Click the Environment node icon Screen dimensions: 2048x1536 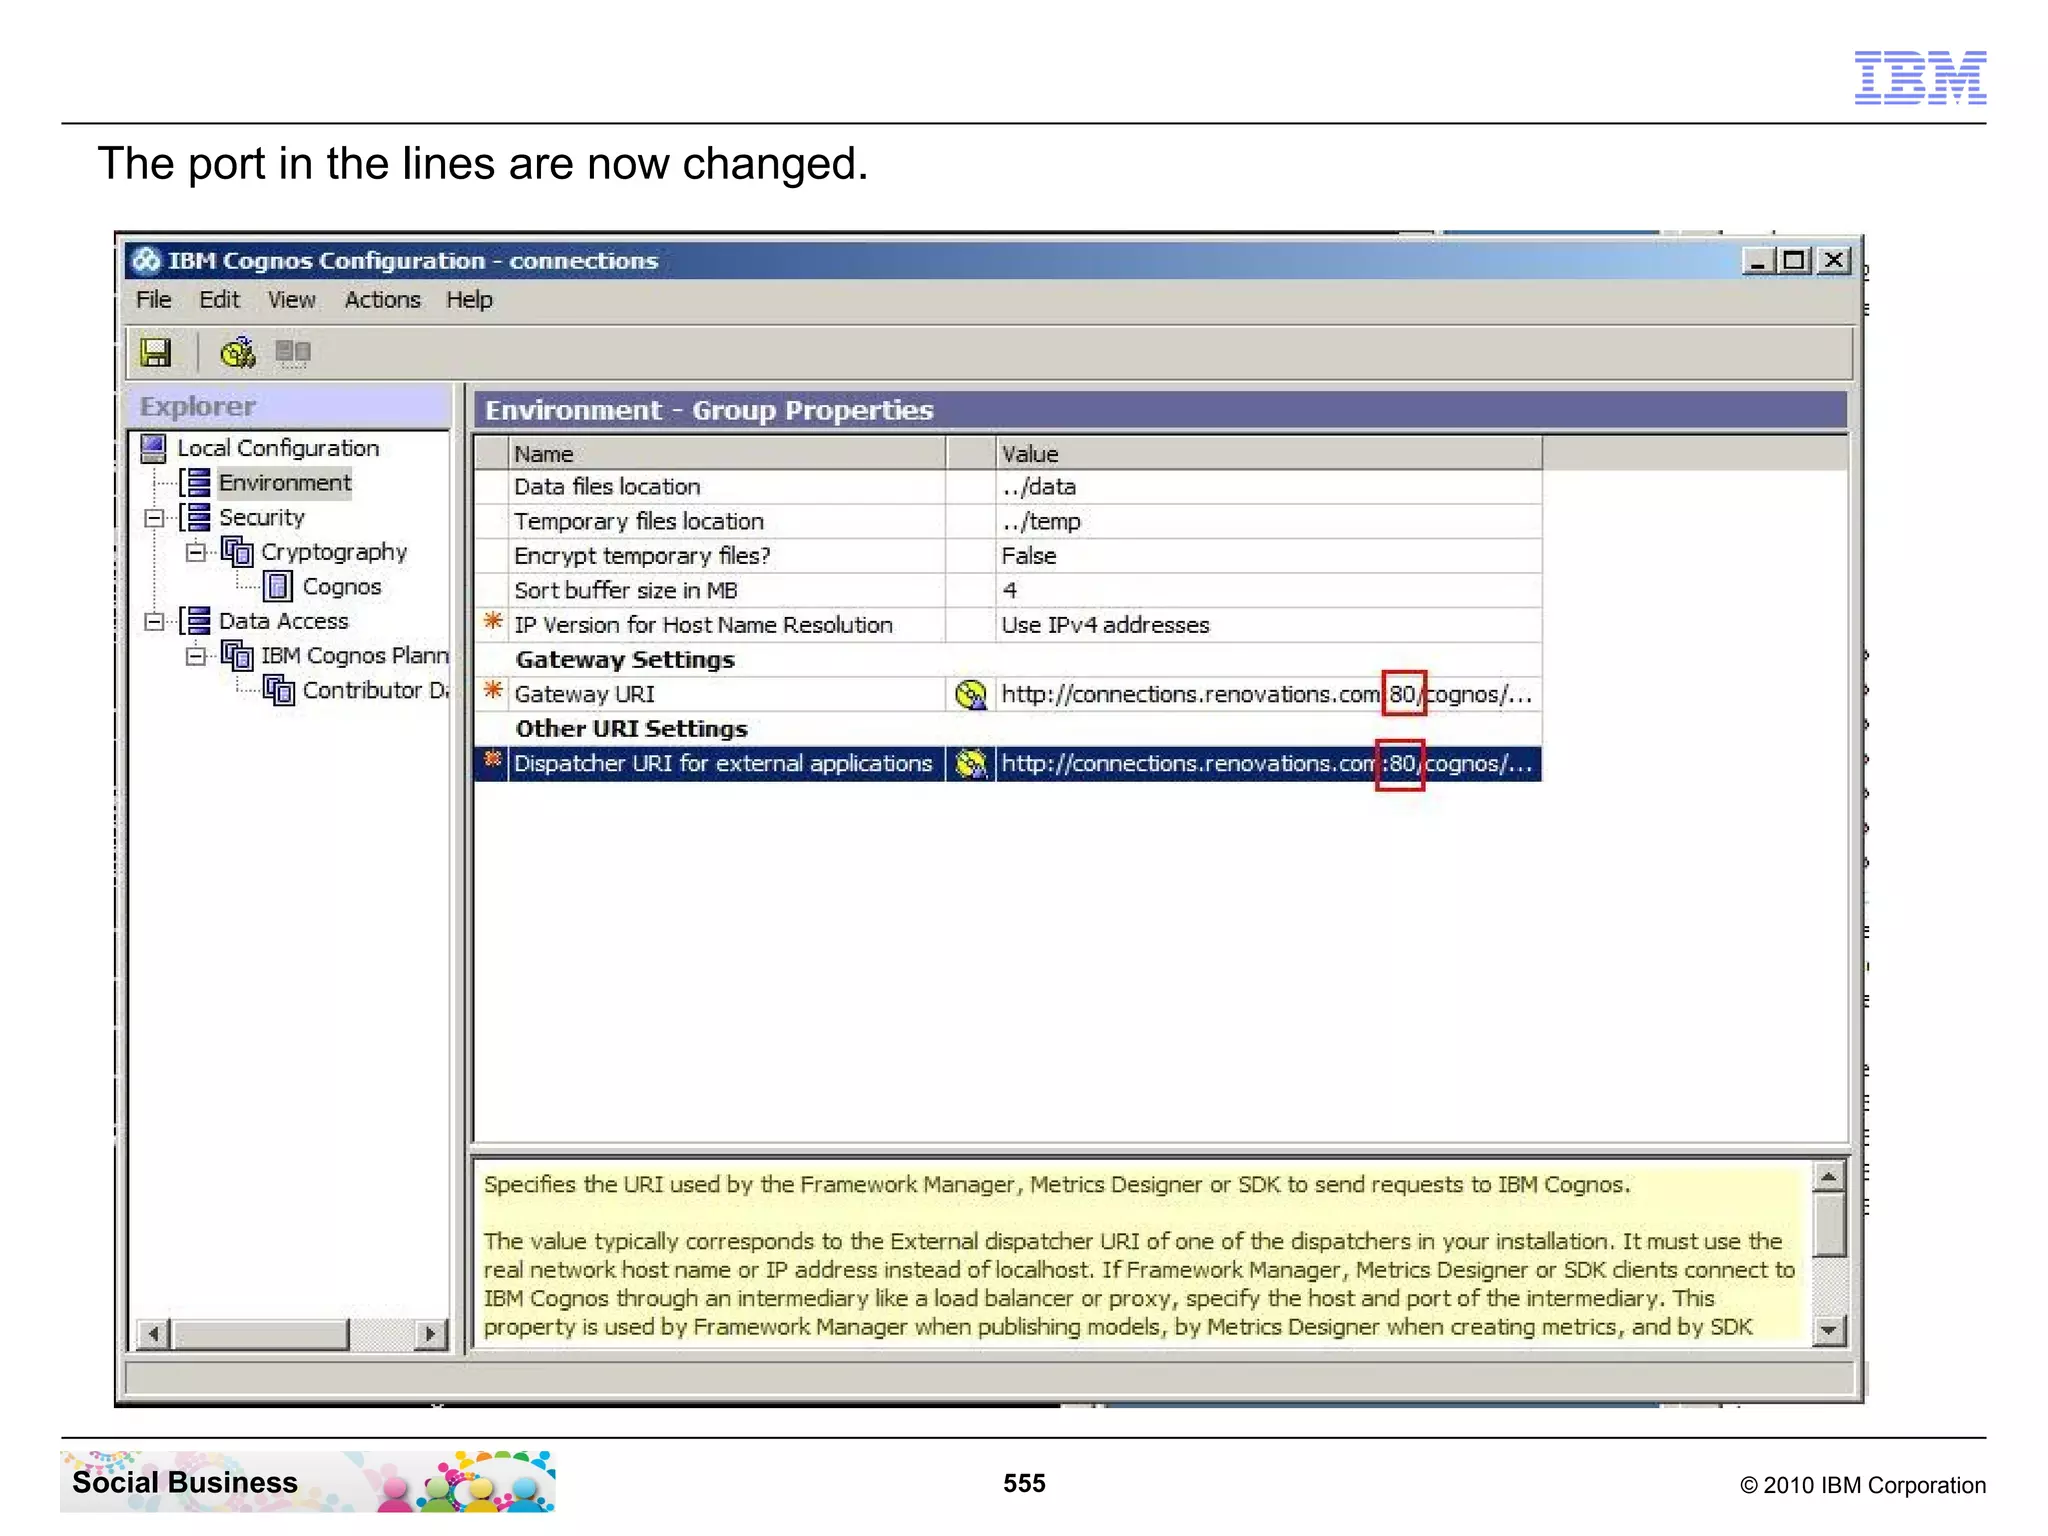click(x=195, y=483)
